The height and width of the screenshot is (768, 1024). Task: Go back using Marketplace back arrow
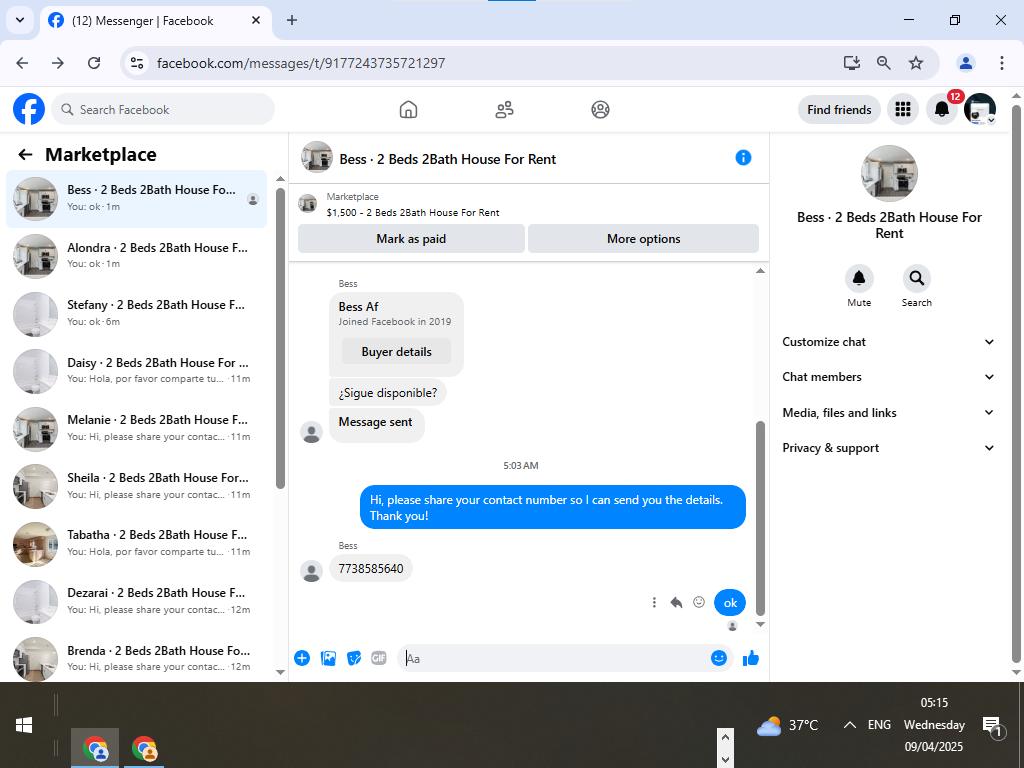[x=25, y=155]
